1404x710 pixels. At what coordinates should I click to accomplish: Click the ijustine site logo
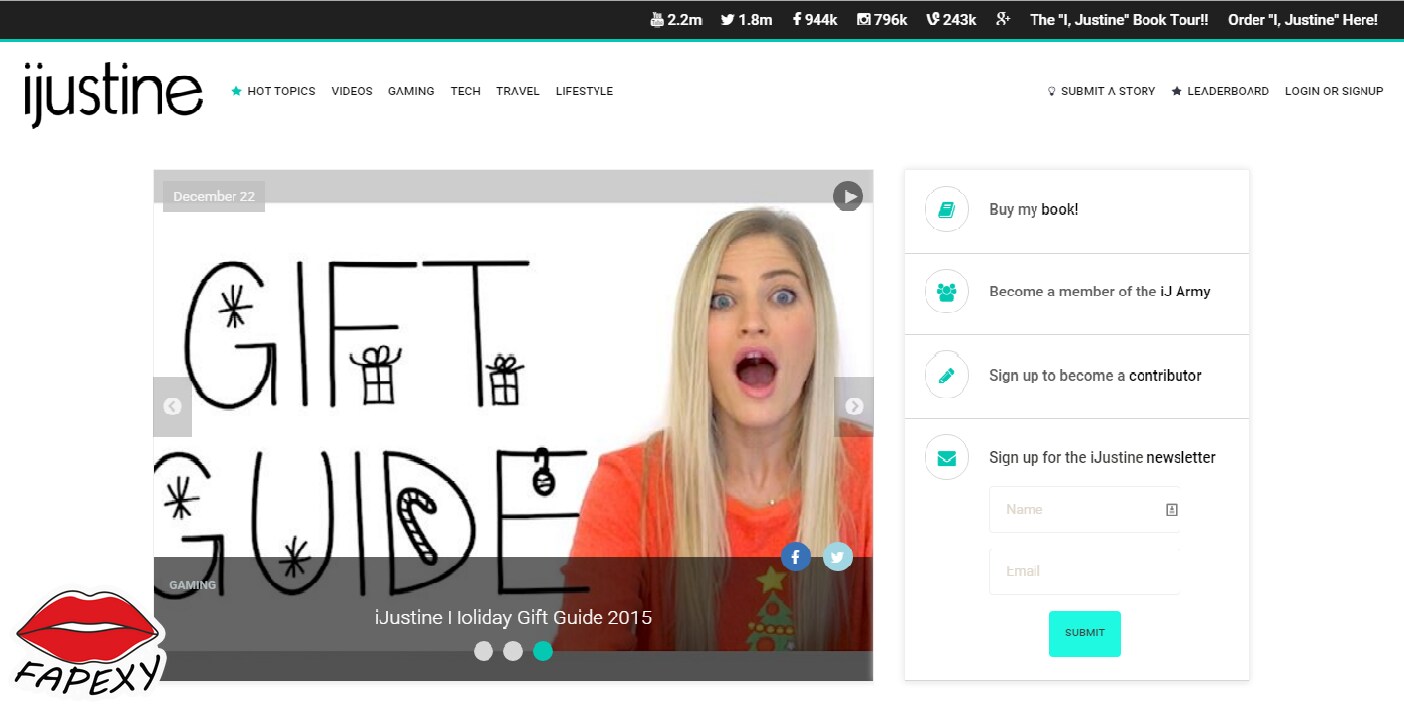click(113, 93)
